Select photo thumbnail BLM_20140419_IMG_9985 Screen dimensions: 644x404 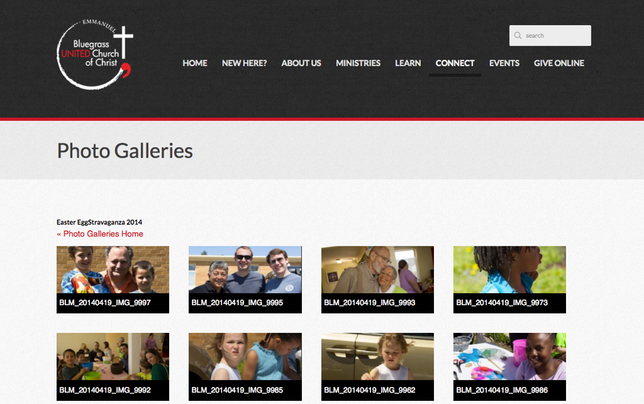click(245, 367)
